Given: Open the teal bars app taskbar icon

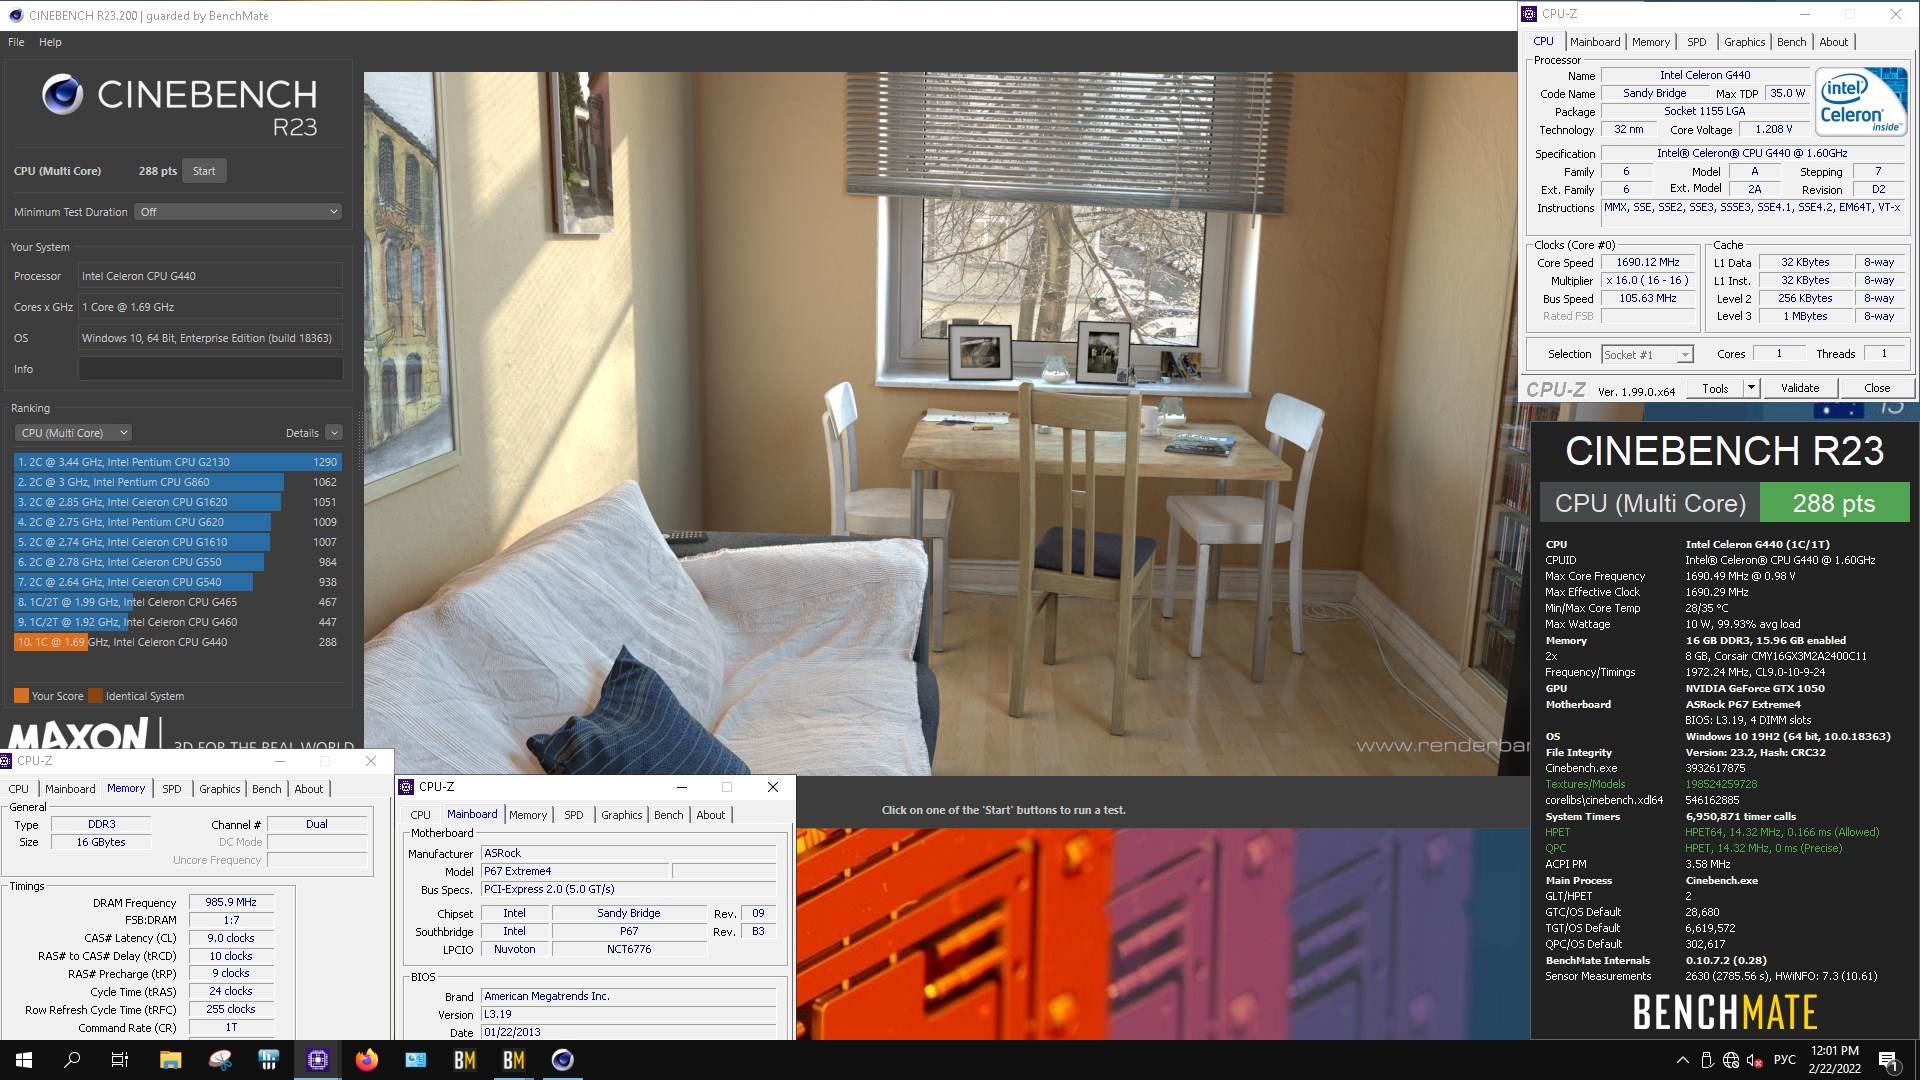Looking at the screenshot, I should (x=268, y=1060).
